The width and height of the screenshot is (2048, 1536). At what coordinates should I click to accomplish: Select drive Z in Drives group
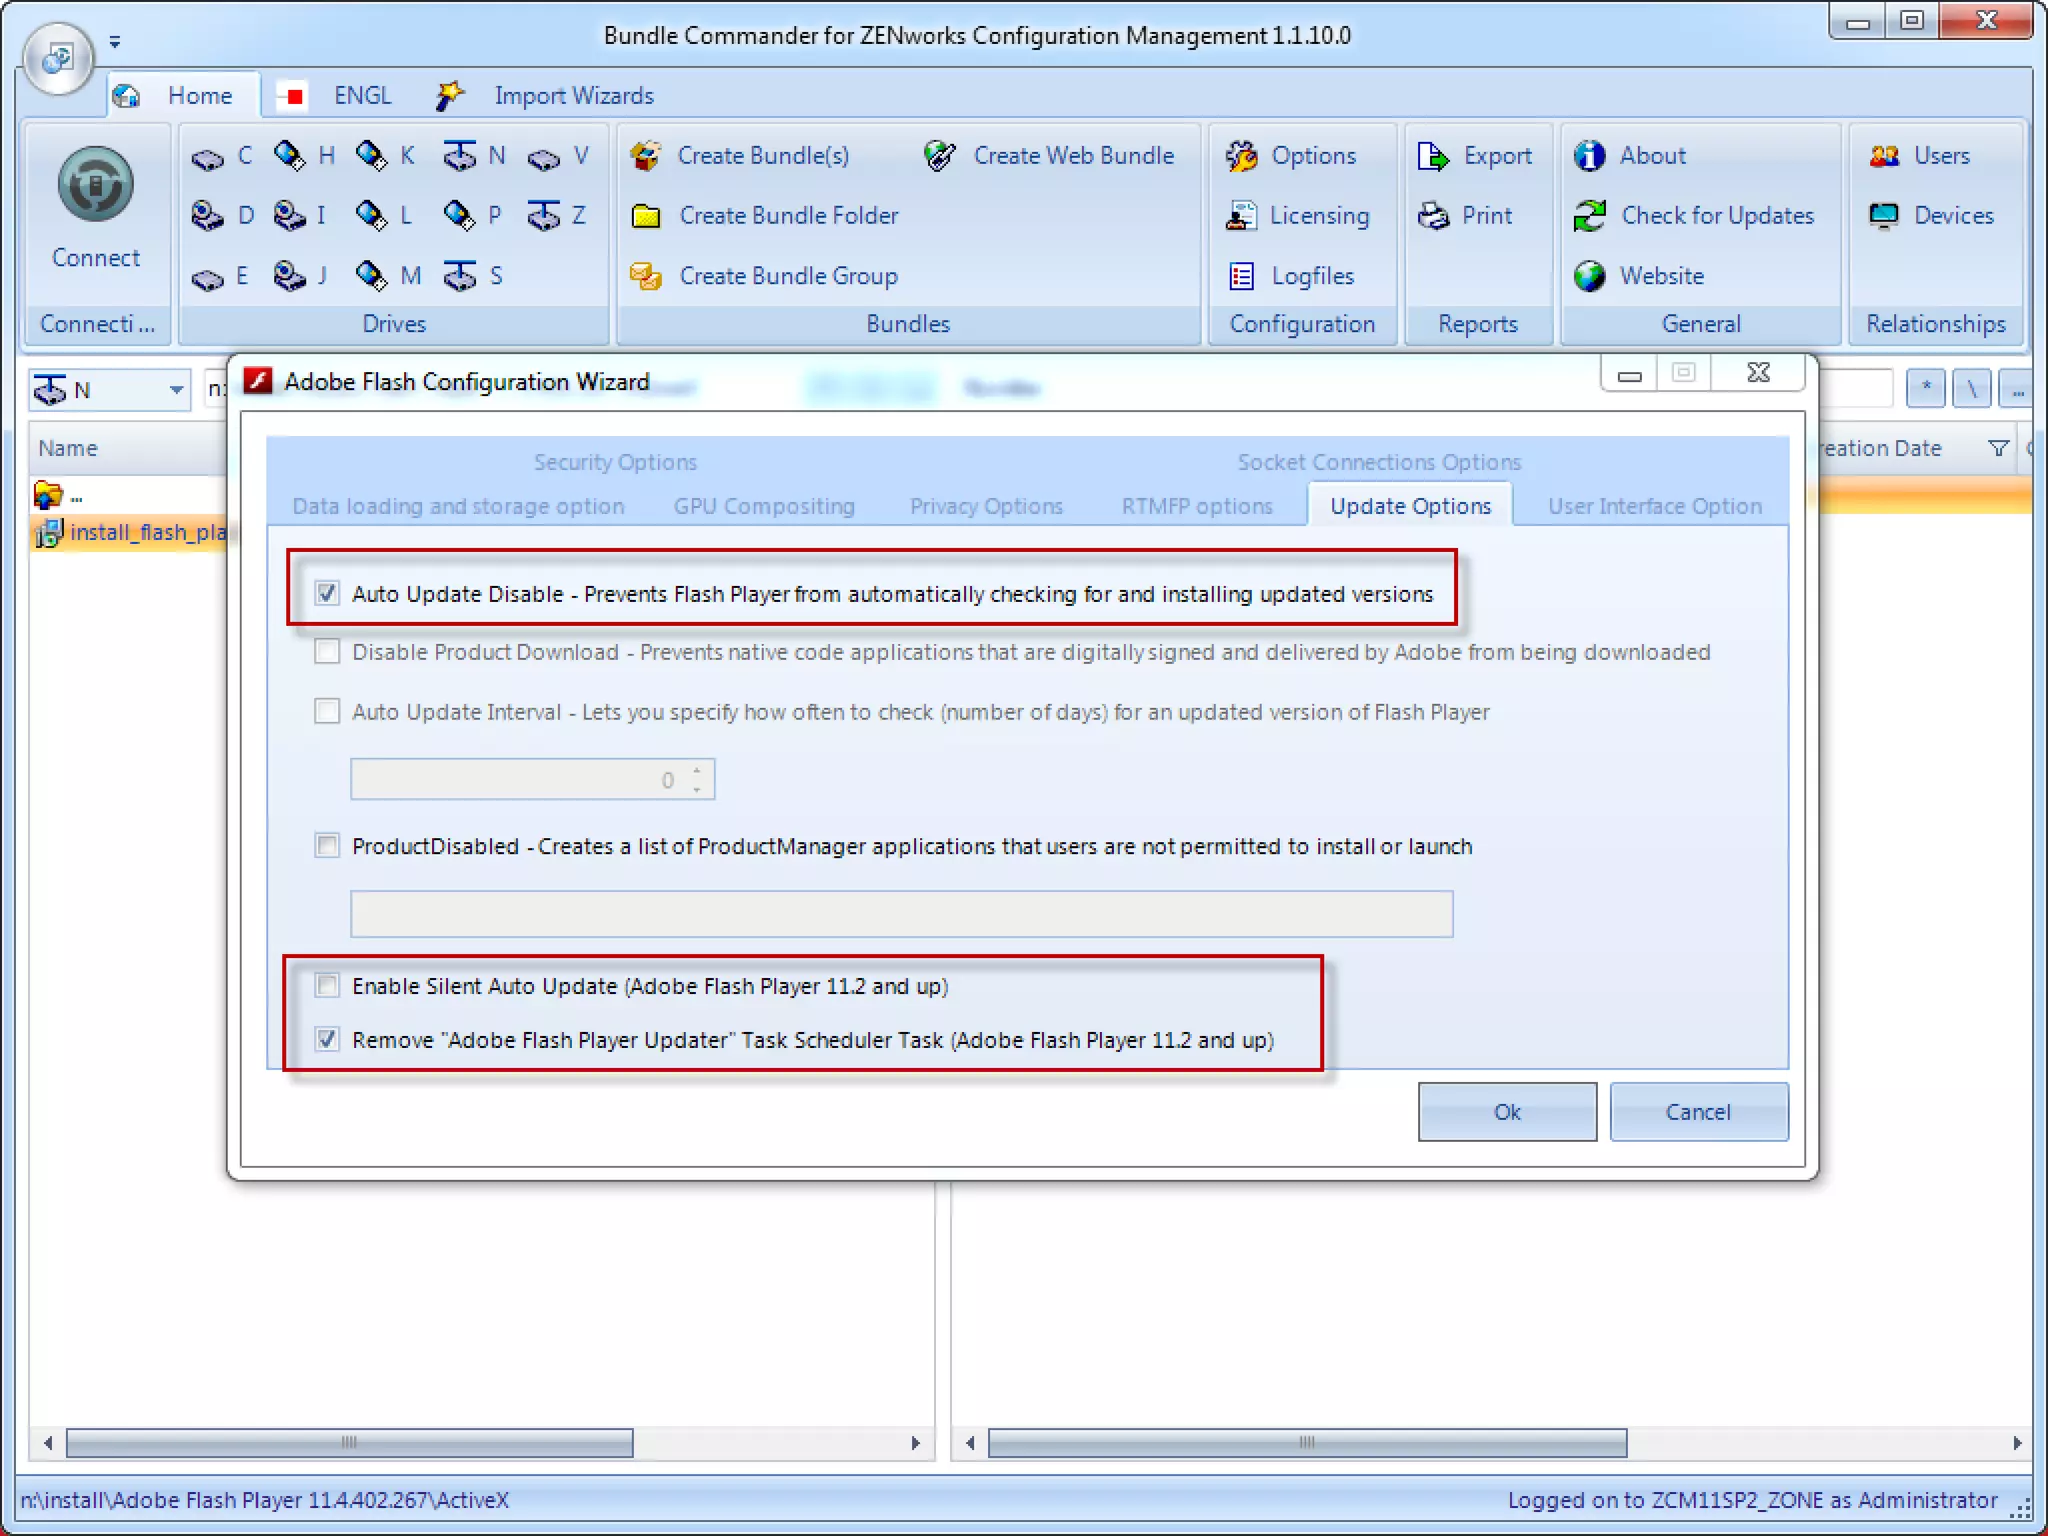[557, 216]
